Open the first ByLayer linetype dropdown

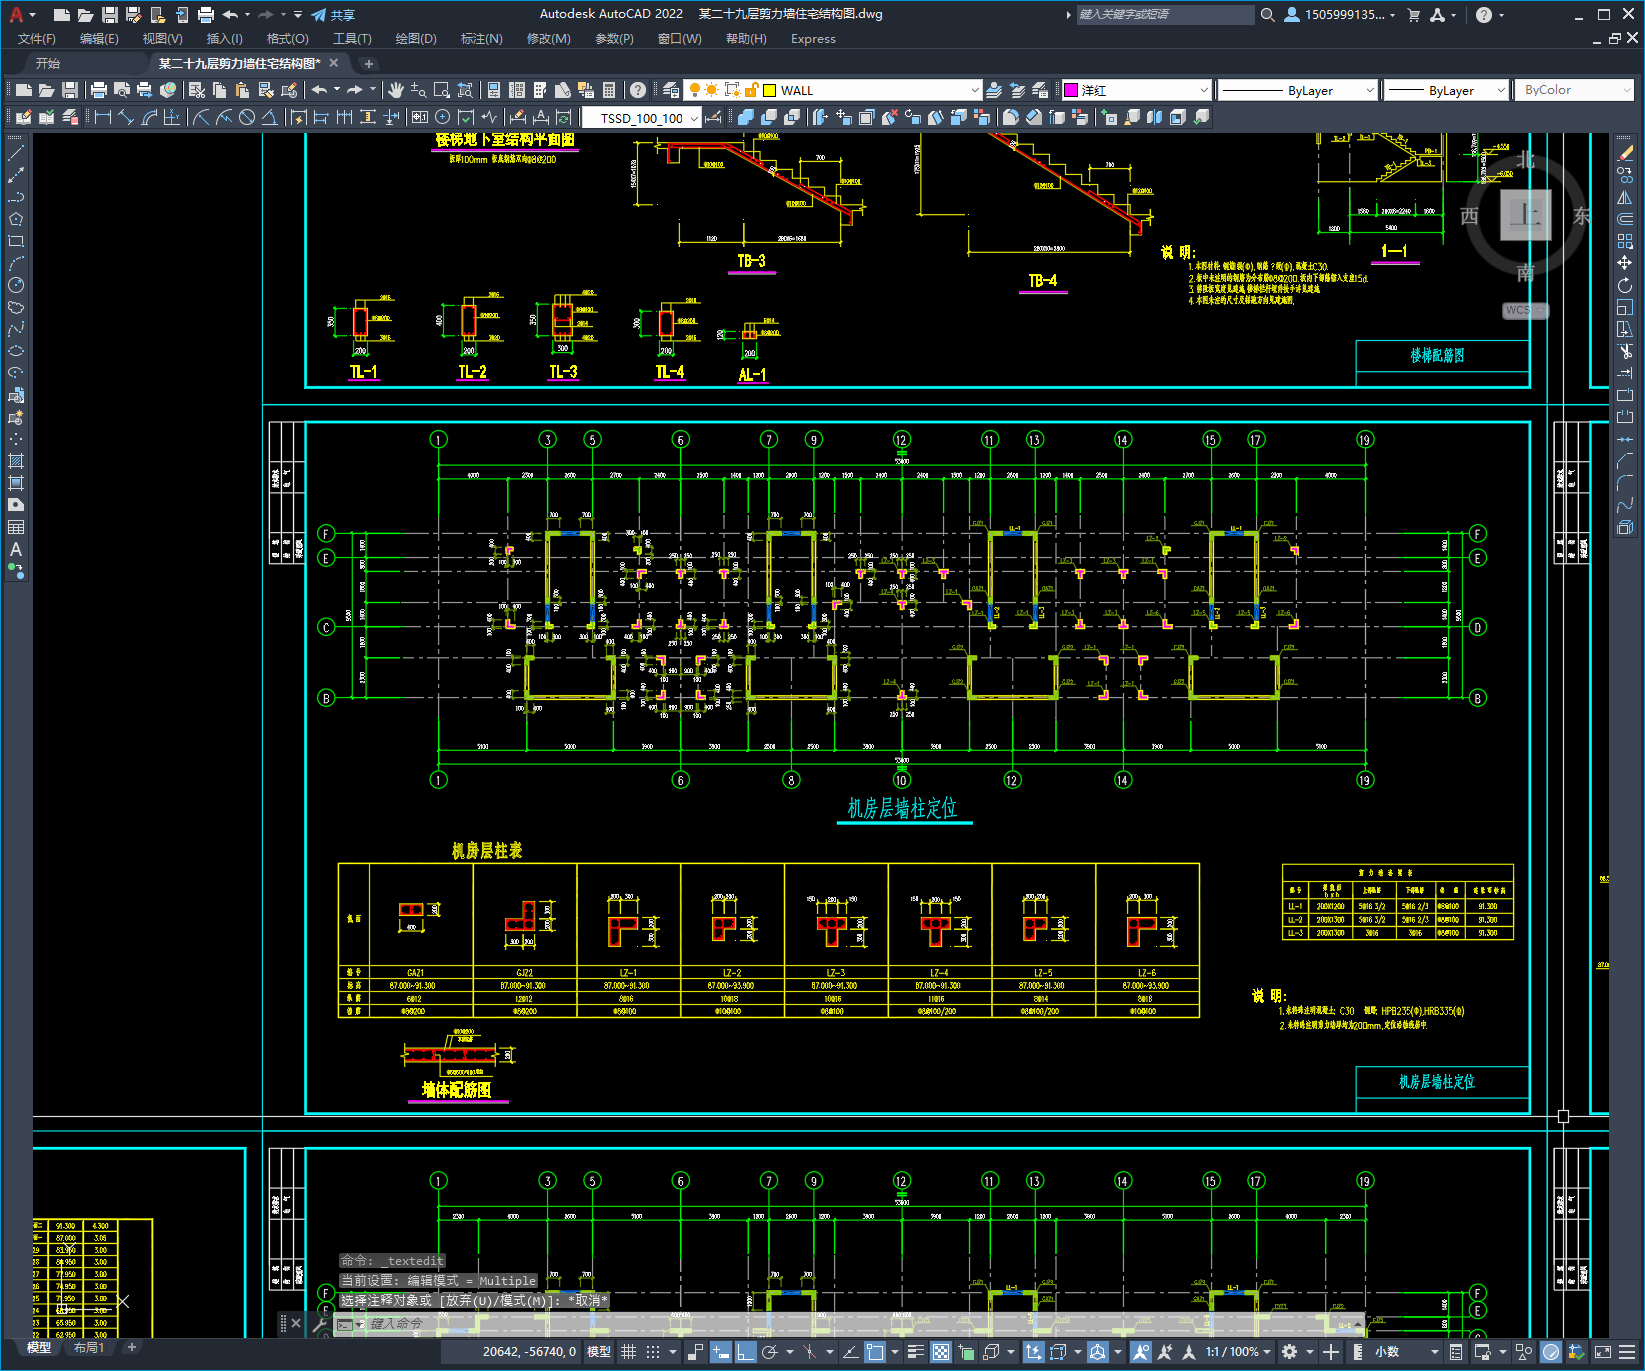(1369, 90)
